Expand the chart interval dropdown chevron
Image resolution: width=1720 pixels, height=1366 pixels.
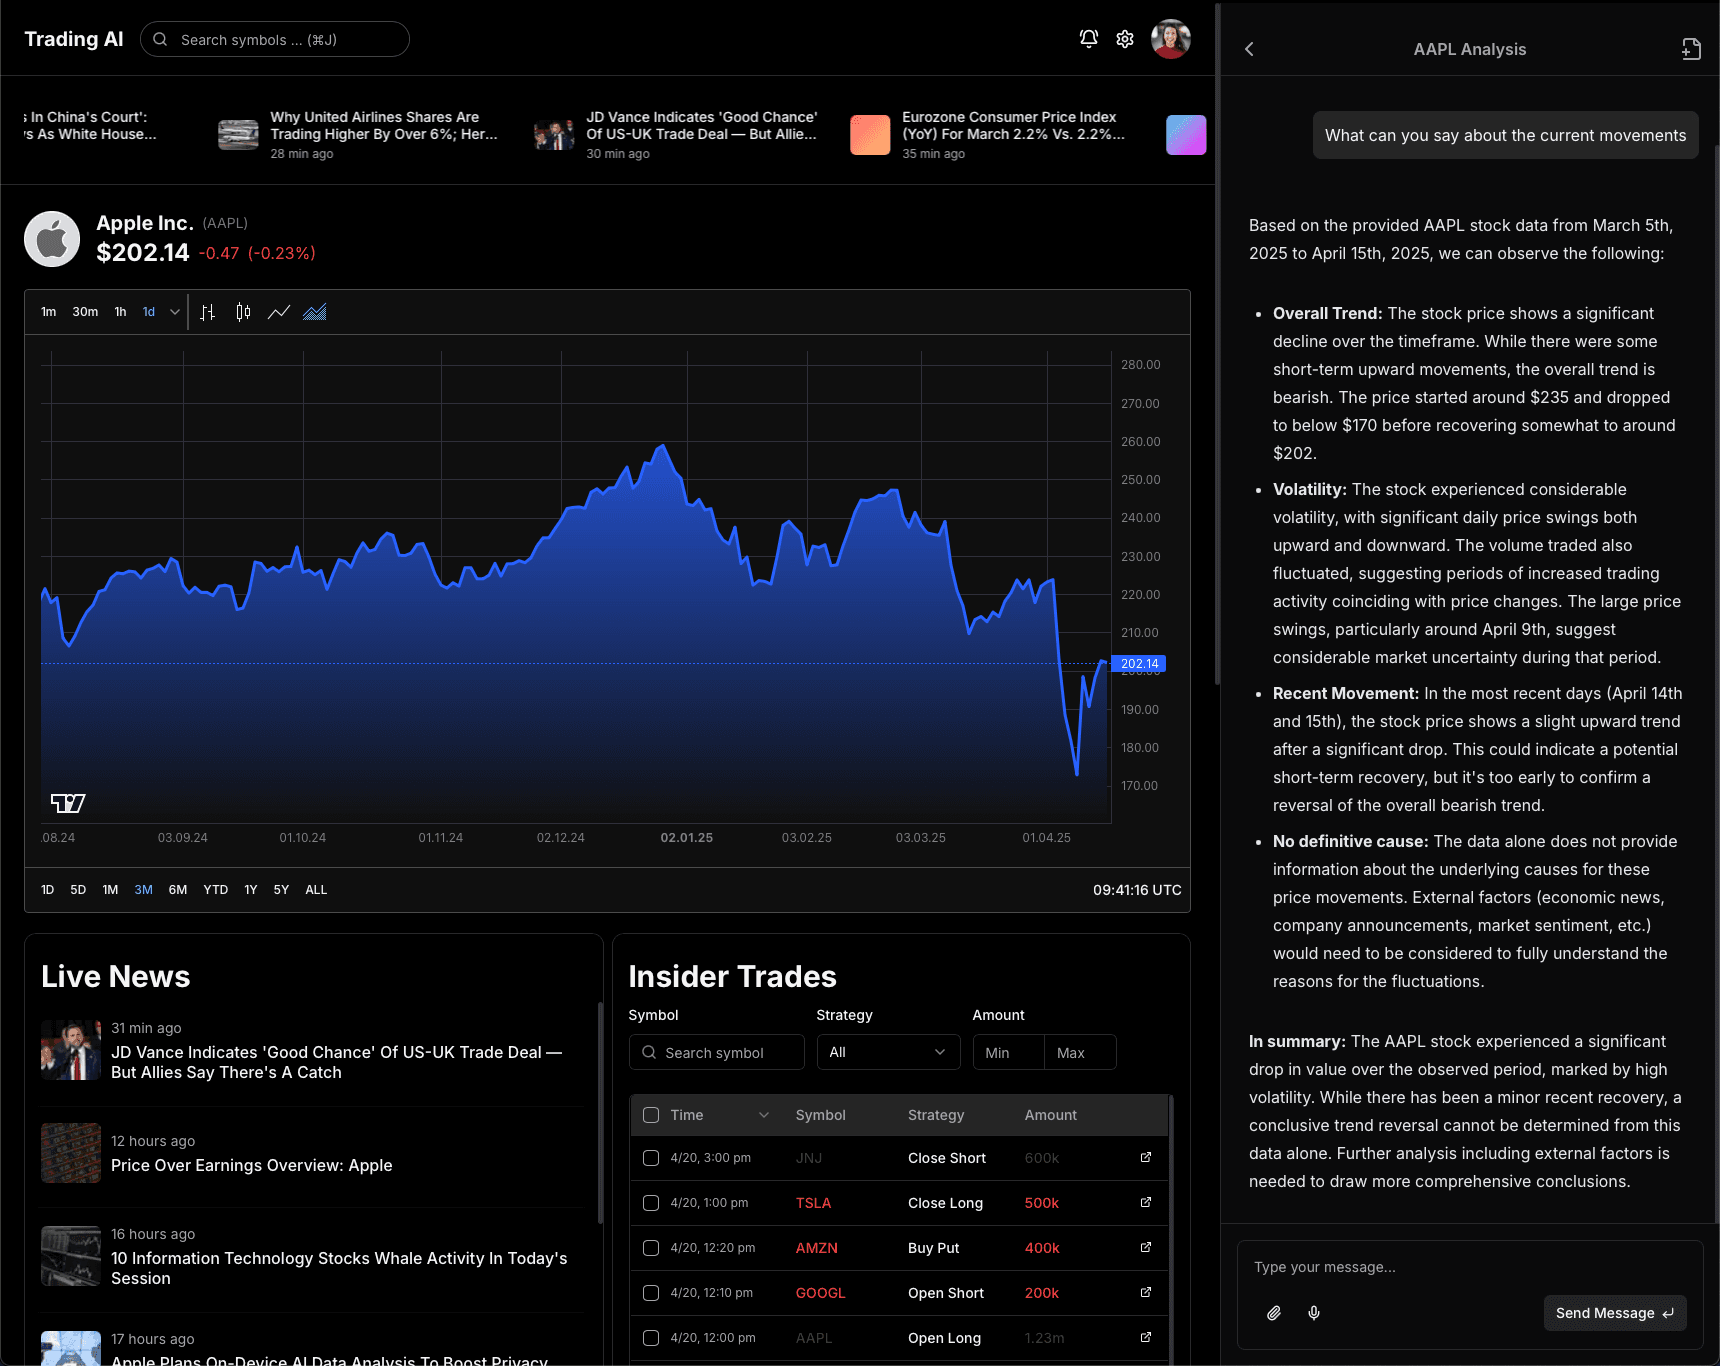click(175, 312)
